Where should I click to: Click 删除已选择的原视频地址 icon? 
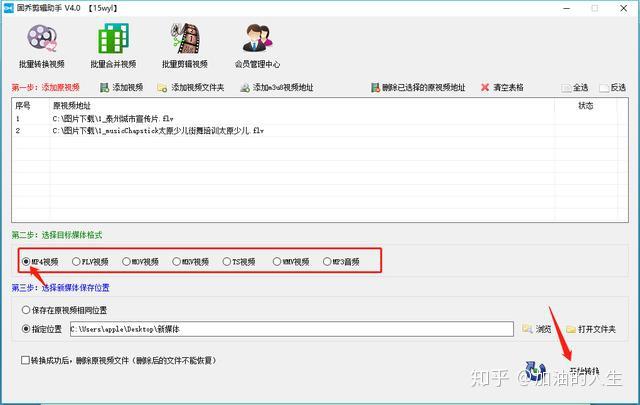(x=375, y=87)
